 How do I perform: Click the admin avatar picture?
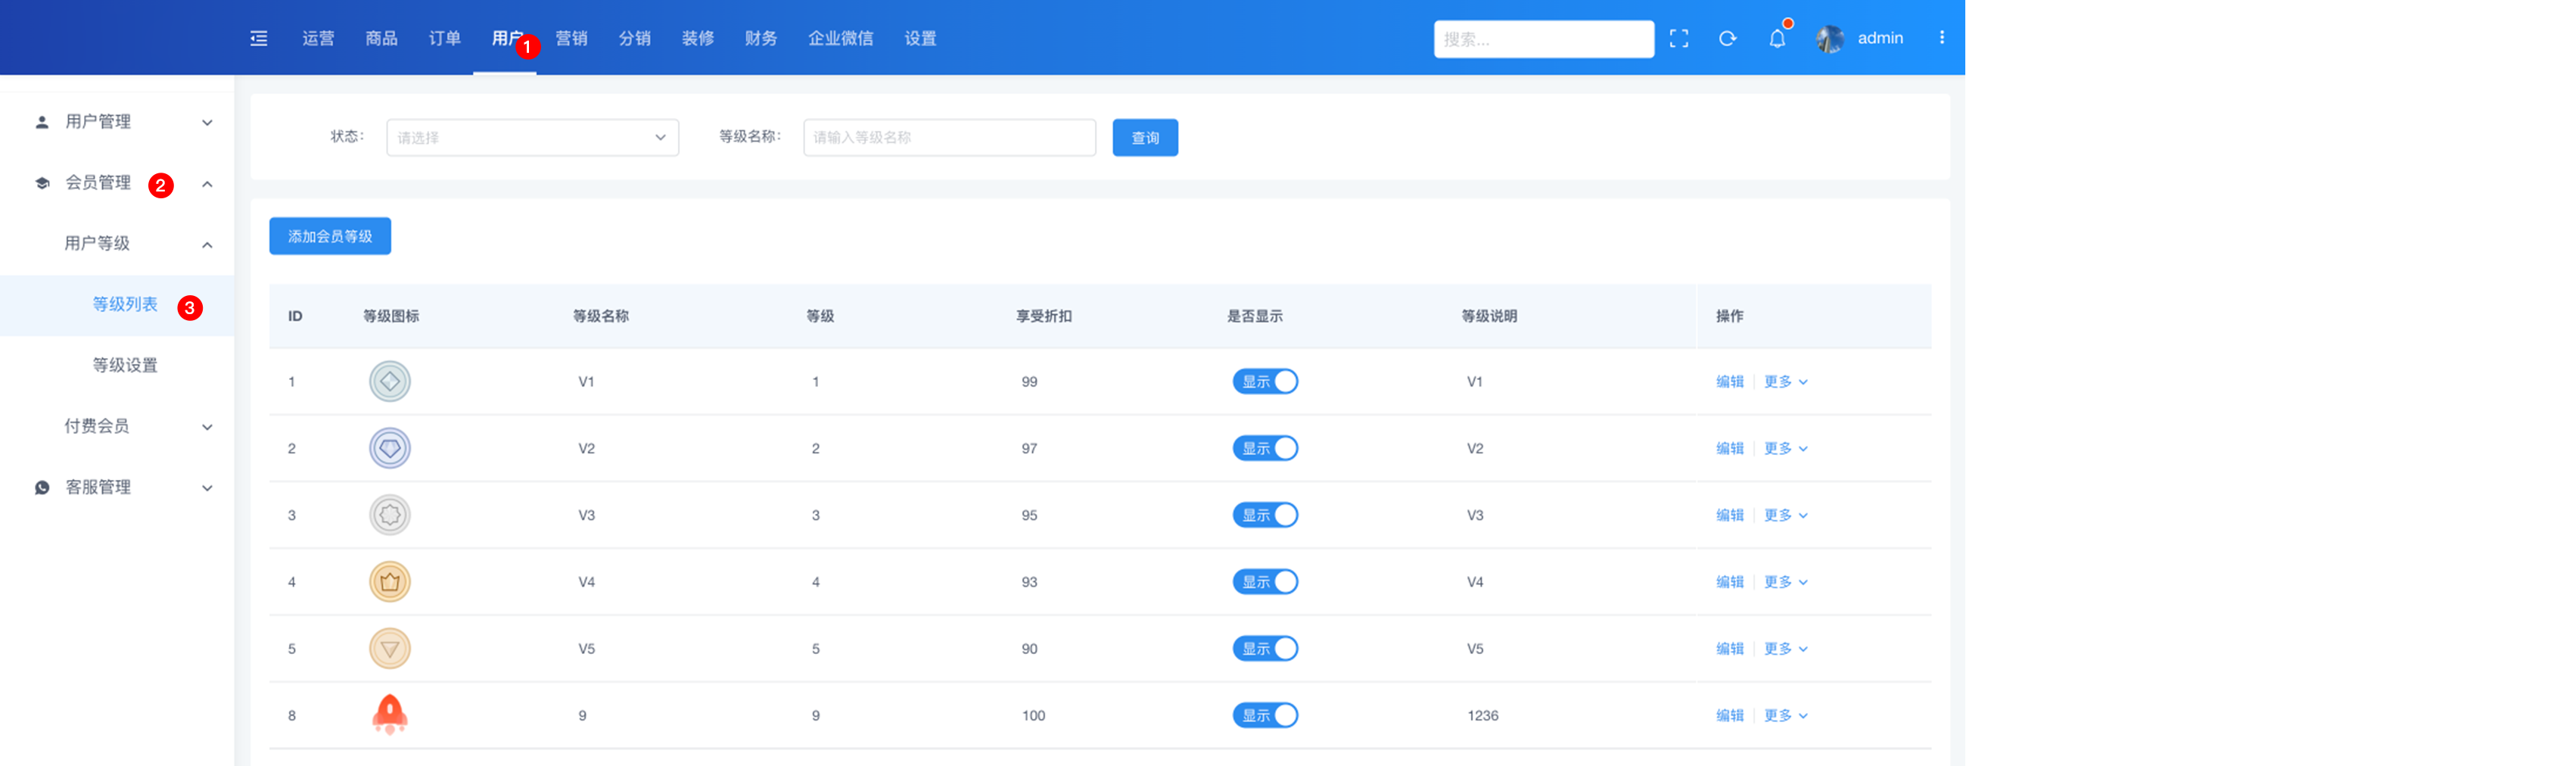point(1829,38)
